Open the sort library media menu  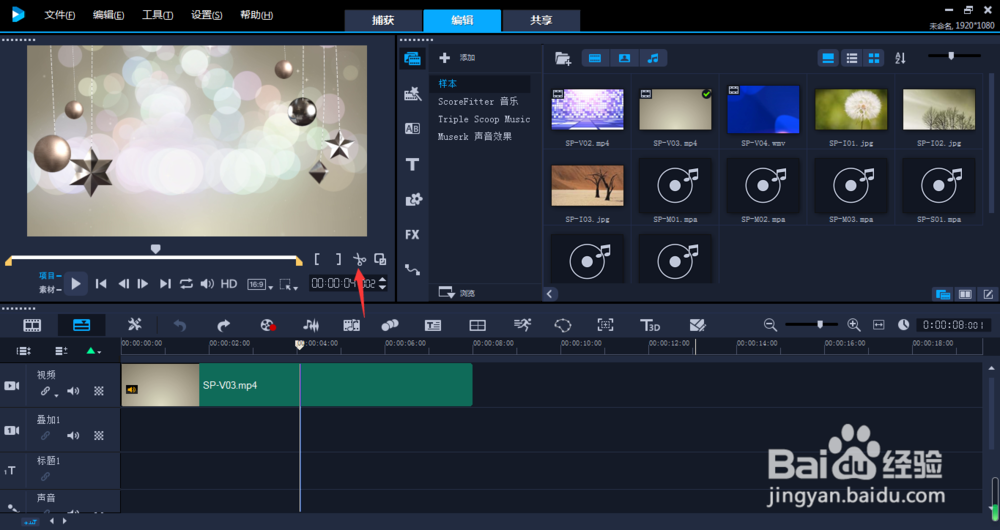coord(900,58)
